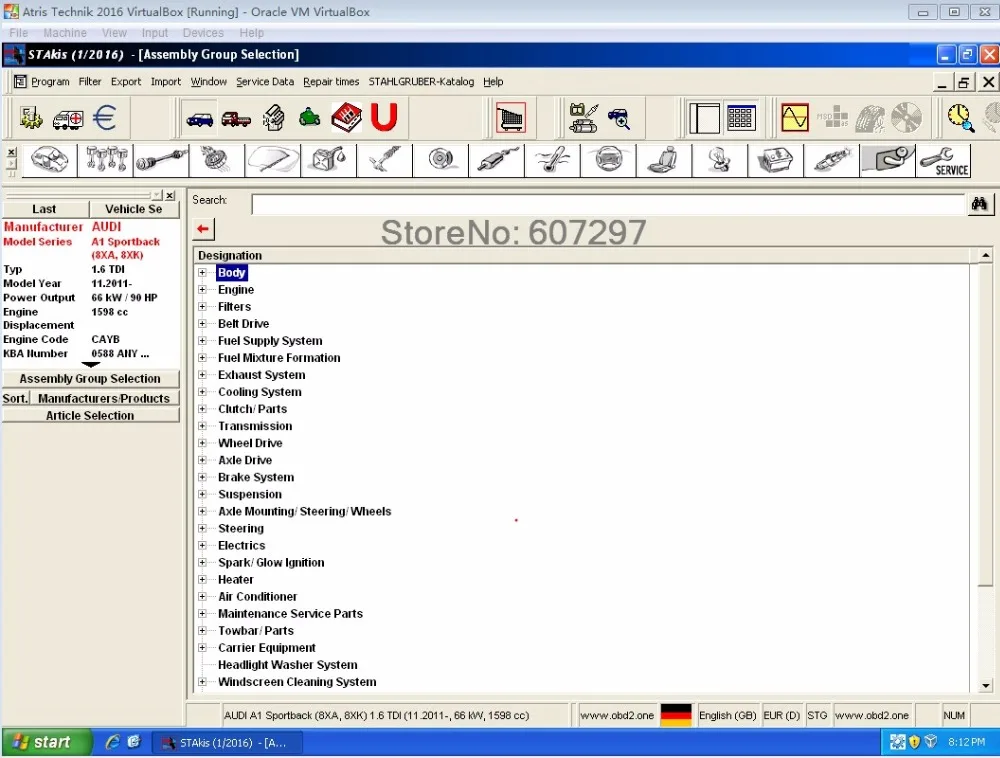Expand the Body tree node
The height and width of the screenshot is (758, 1000).
[202, 273]
